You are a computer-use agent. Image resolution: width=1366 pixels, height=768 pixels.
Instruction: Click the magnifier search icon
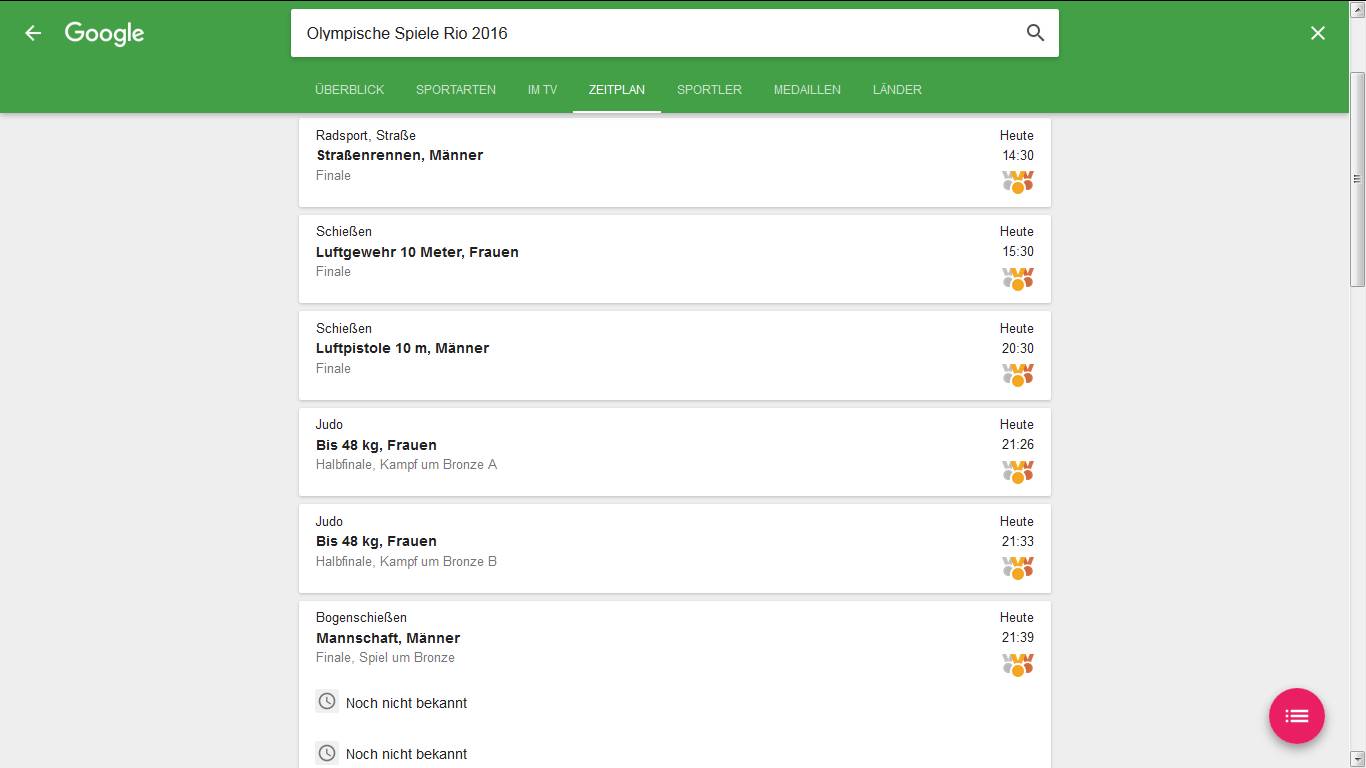[x=1035, y=33]
